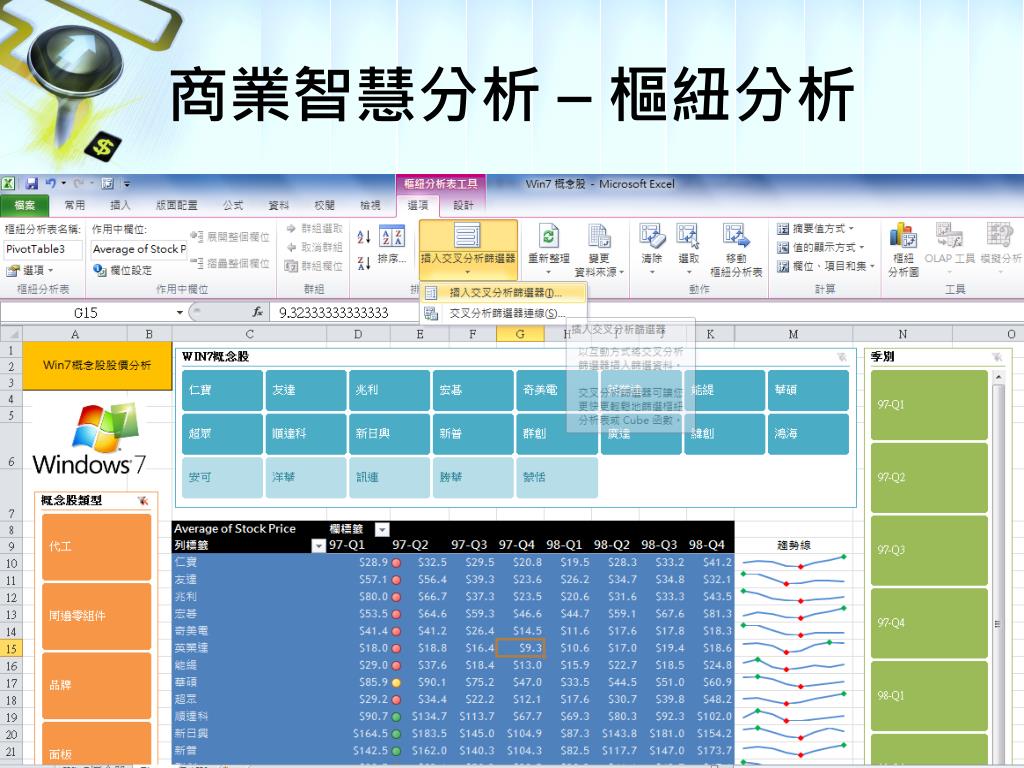
Task: Select column G header
Action: 520,334
